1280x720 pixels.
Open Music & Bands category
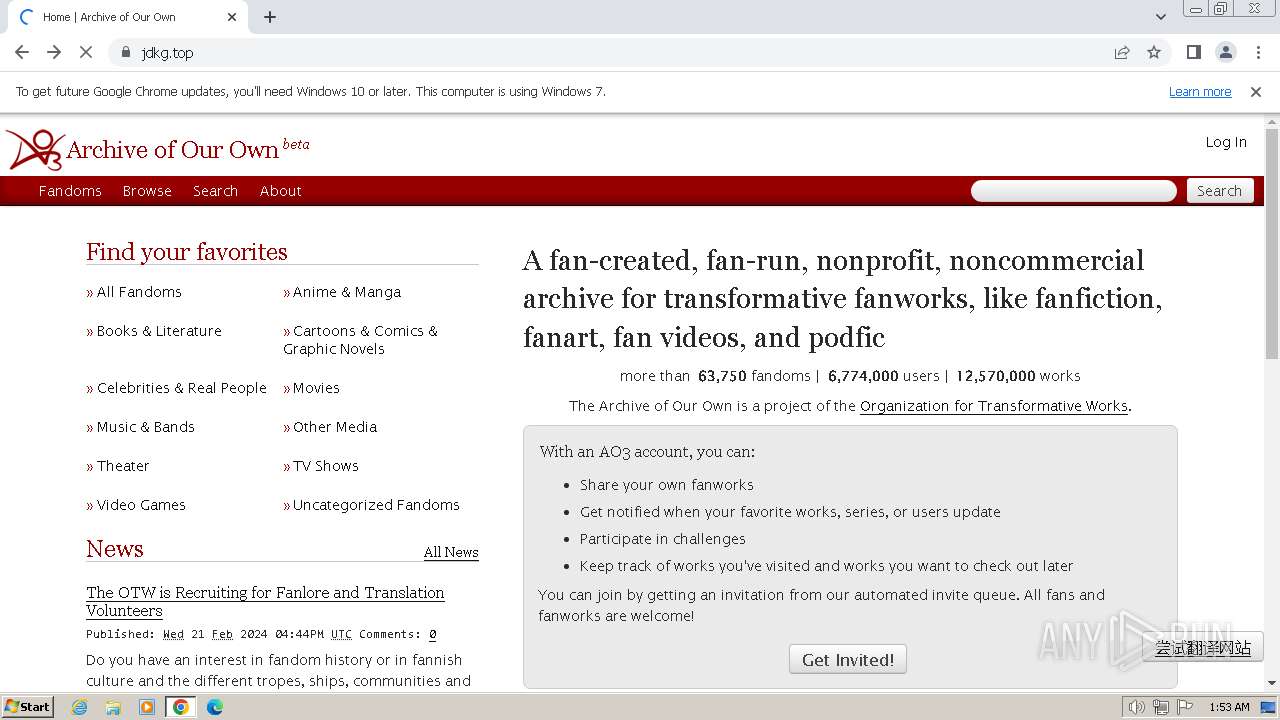(x=146, y=427)
